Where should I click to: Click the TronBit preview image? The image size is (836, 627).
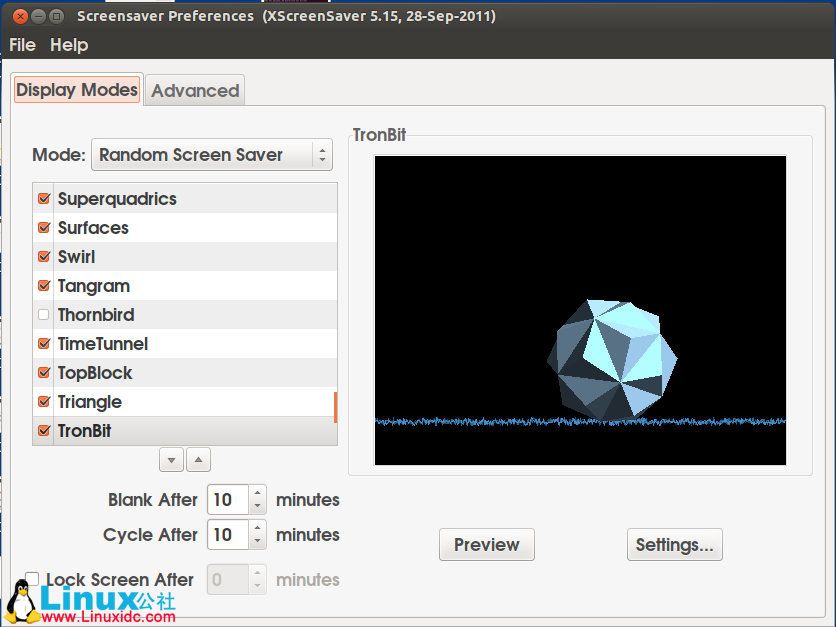[580, 310]
